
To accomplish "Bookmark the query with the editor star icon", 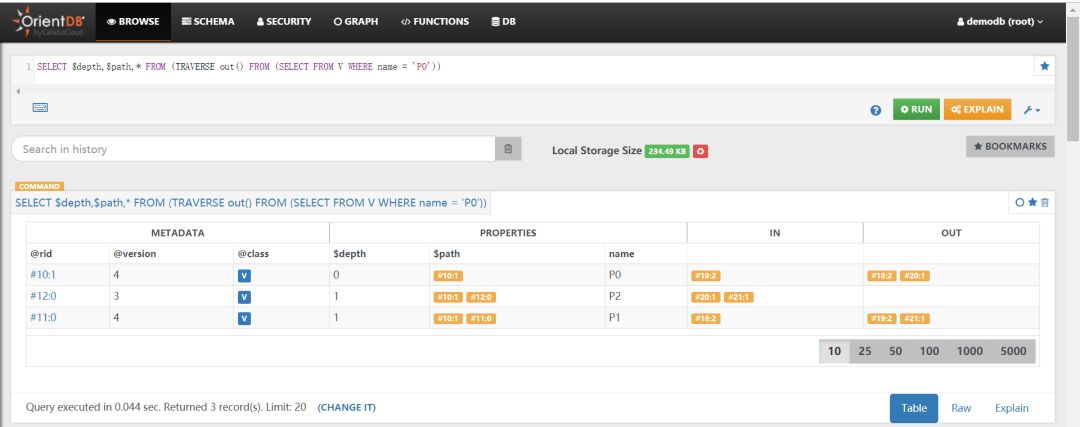I will pyautogui.click(x=1045, y=66).
